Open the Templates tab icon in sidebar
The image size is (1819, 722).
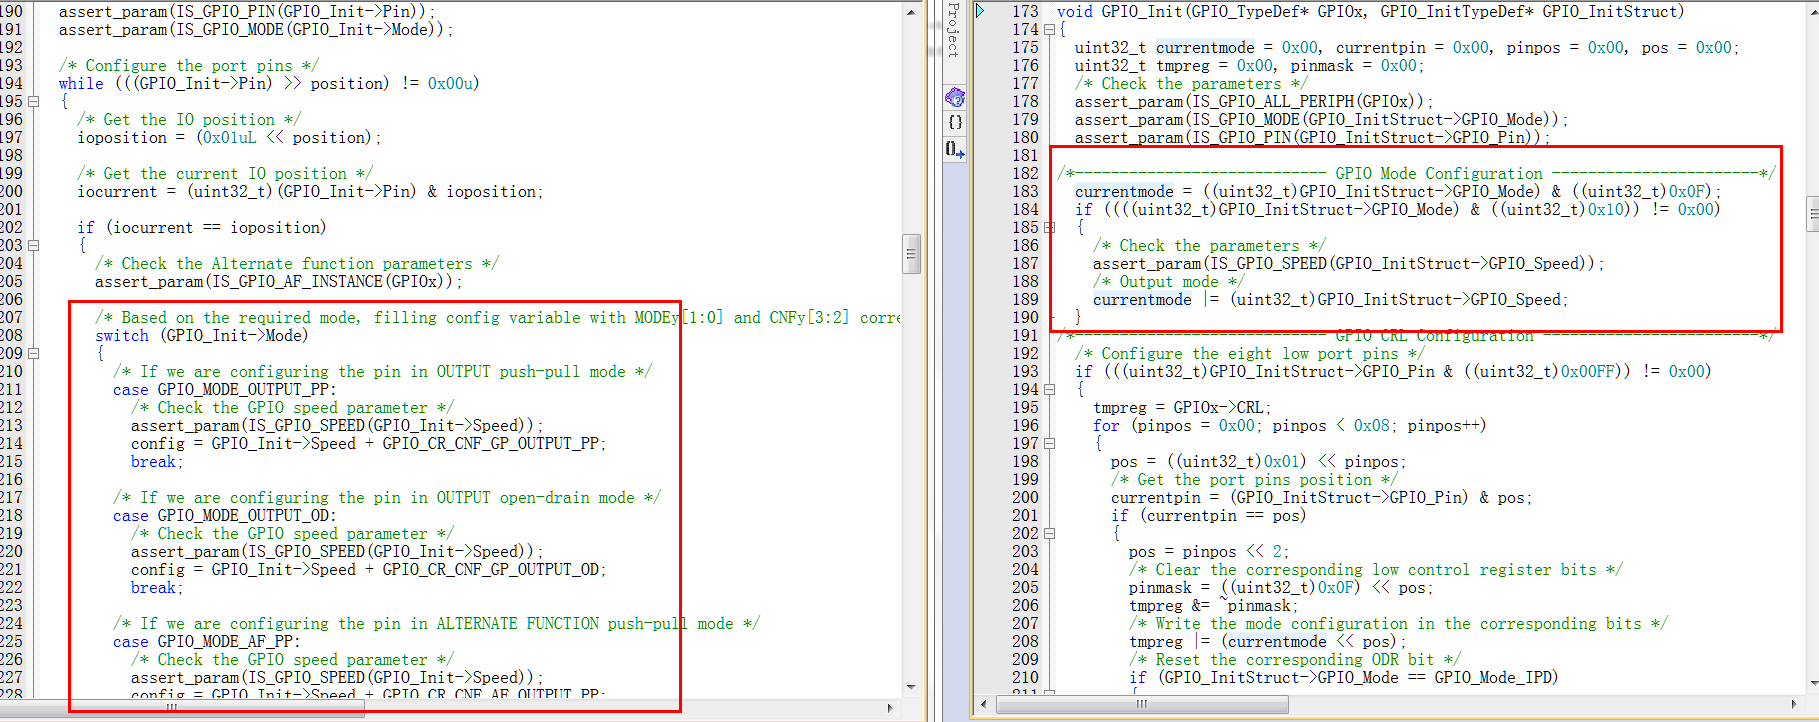coord(955,149)
